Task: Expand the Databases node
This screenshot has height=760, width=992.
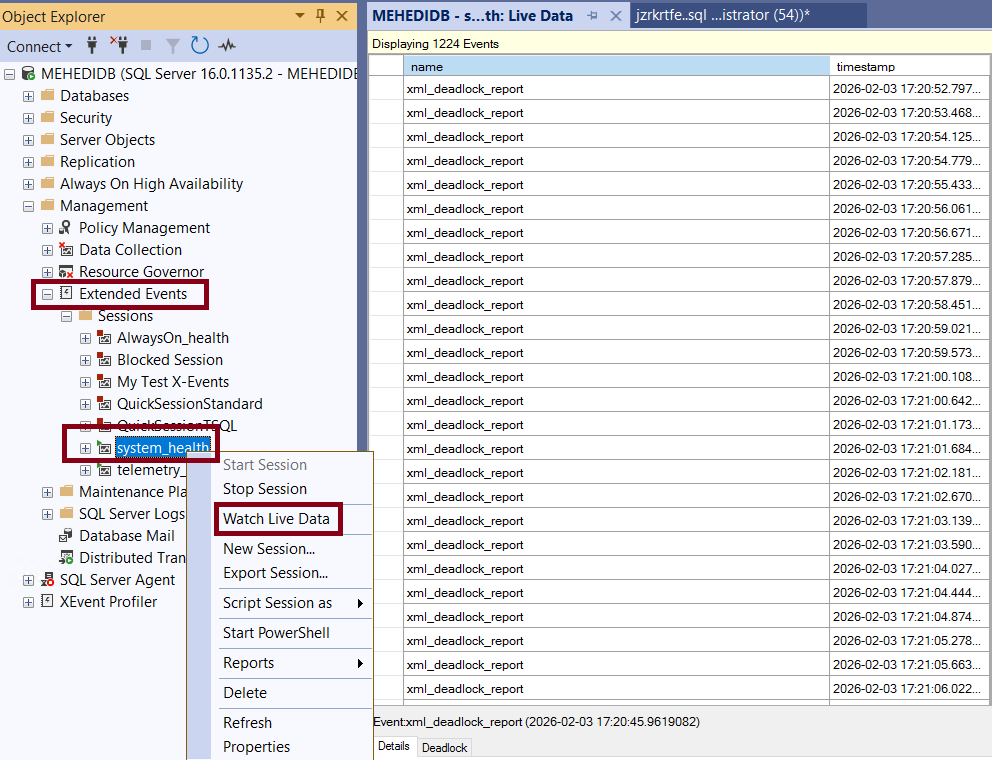Action: (x=29, y=96)
